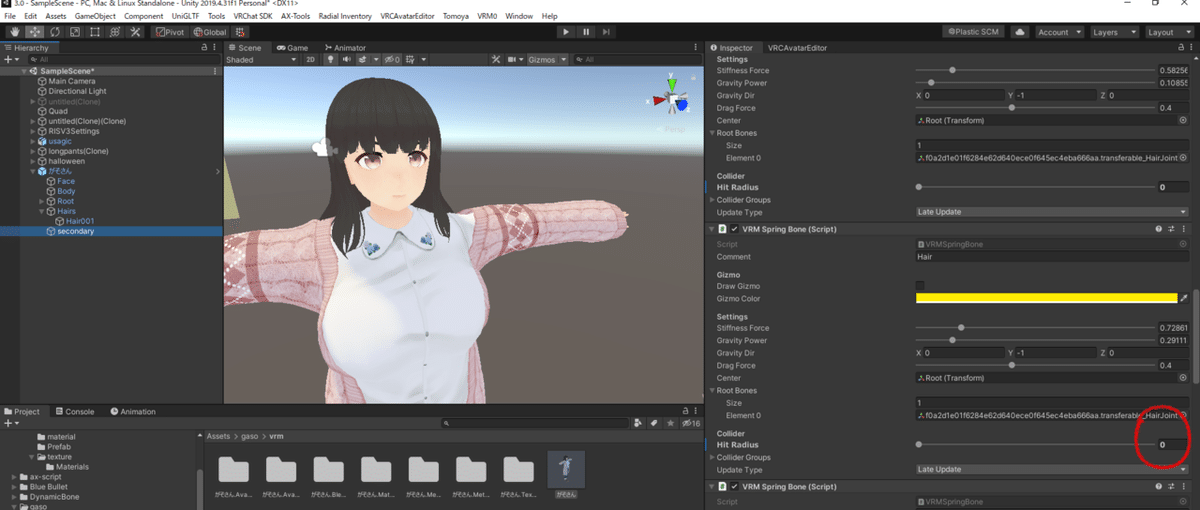Open scene component tools icon

click(495, 60)
